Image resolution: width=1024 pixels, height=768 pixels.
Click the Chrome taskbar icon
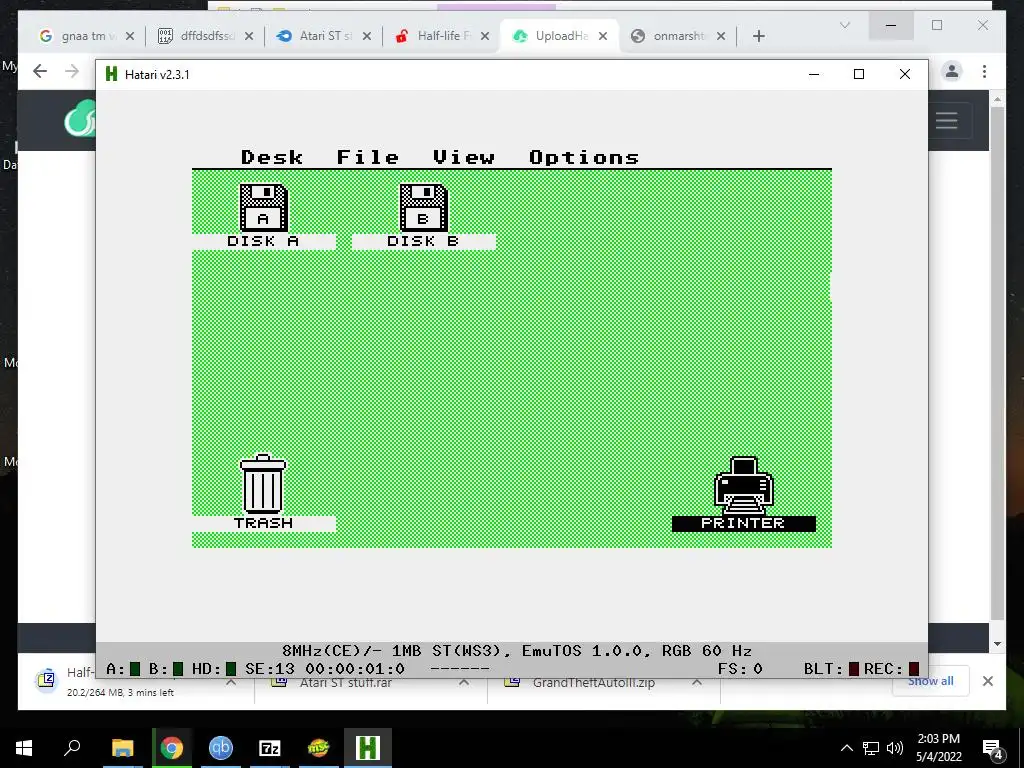point(171,748)
